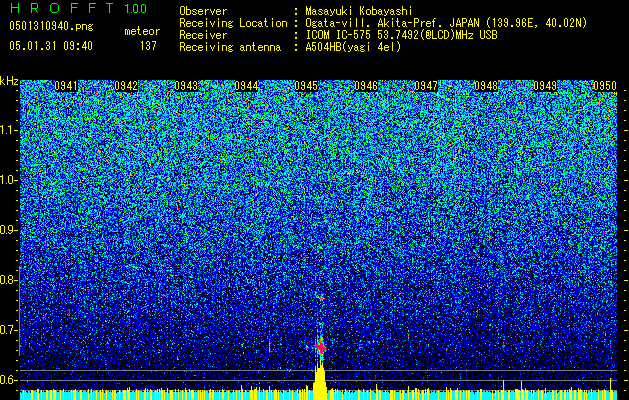This screenshot has width=629, height=400.
Task: Click the red meteor echo blob
Action: pos(320,347)
